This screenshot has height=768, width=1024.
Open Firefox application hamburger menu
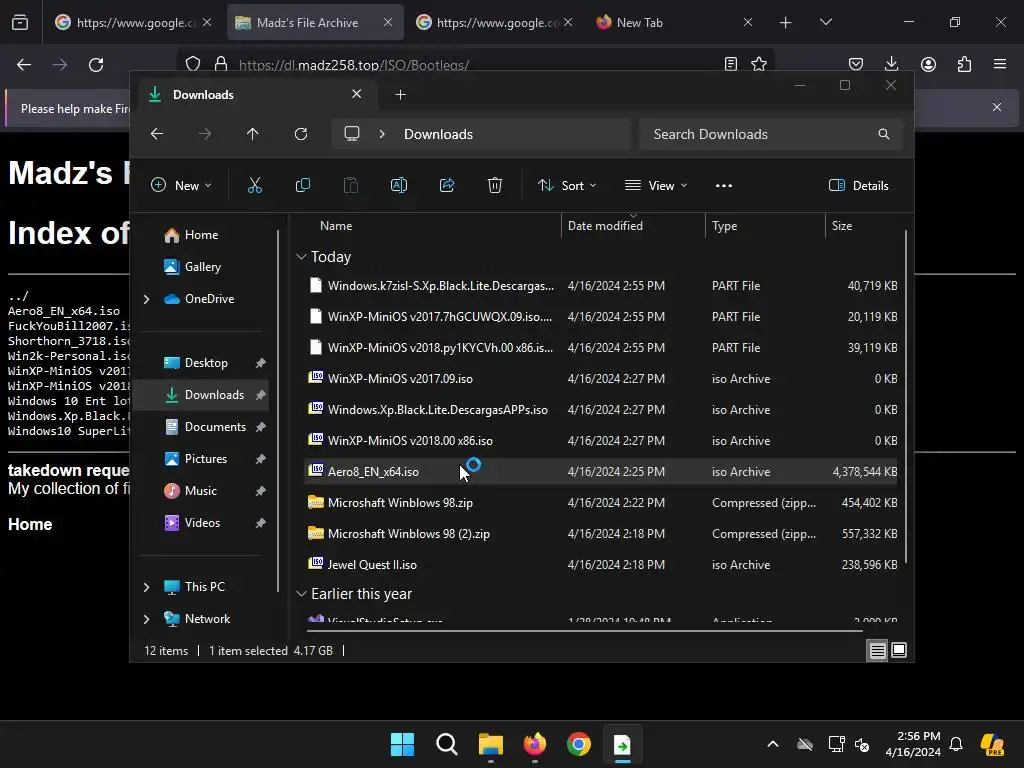1000,64
